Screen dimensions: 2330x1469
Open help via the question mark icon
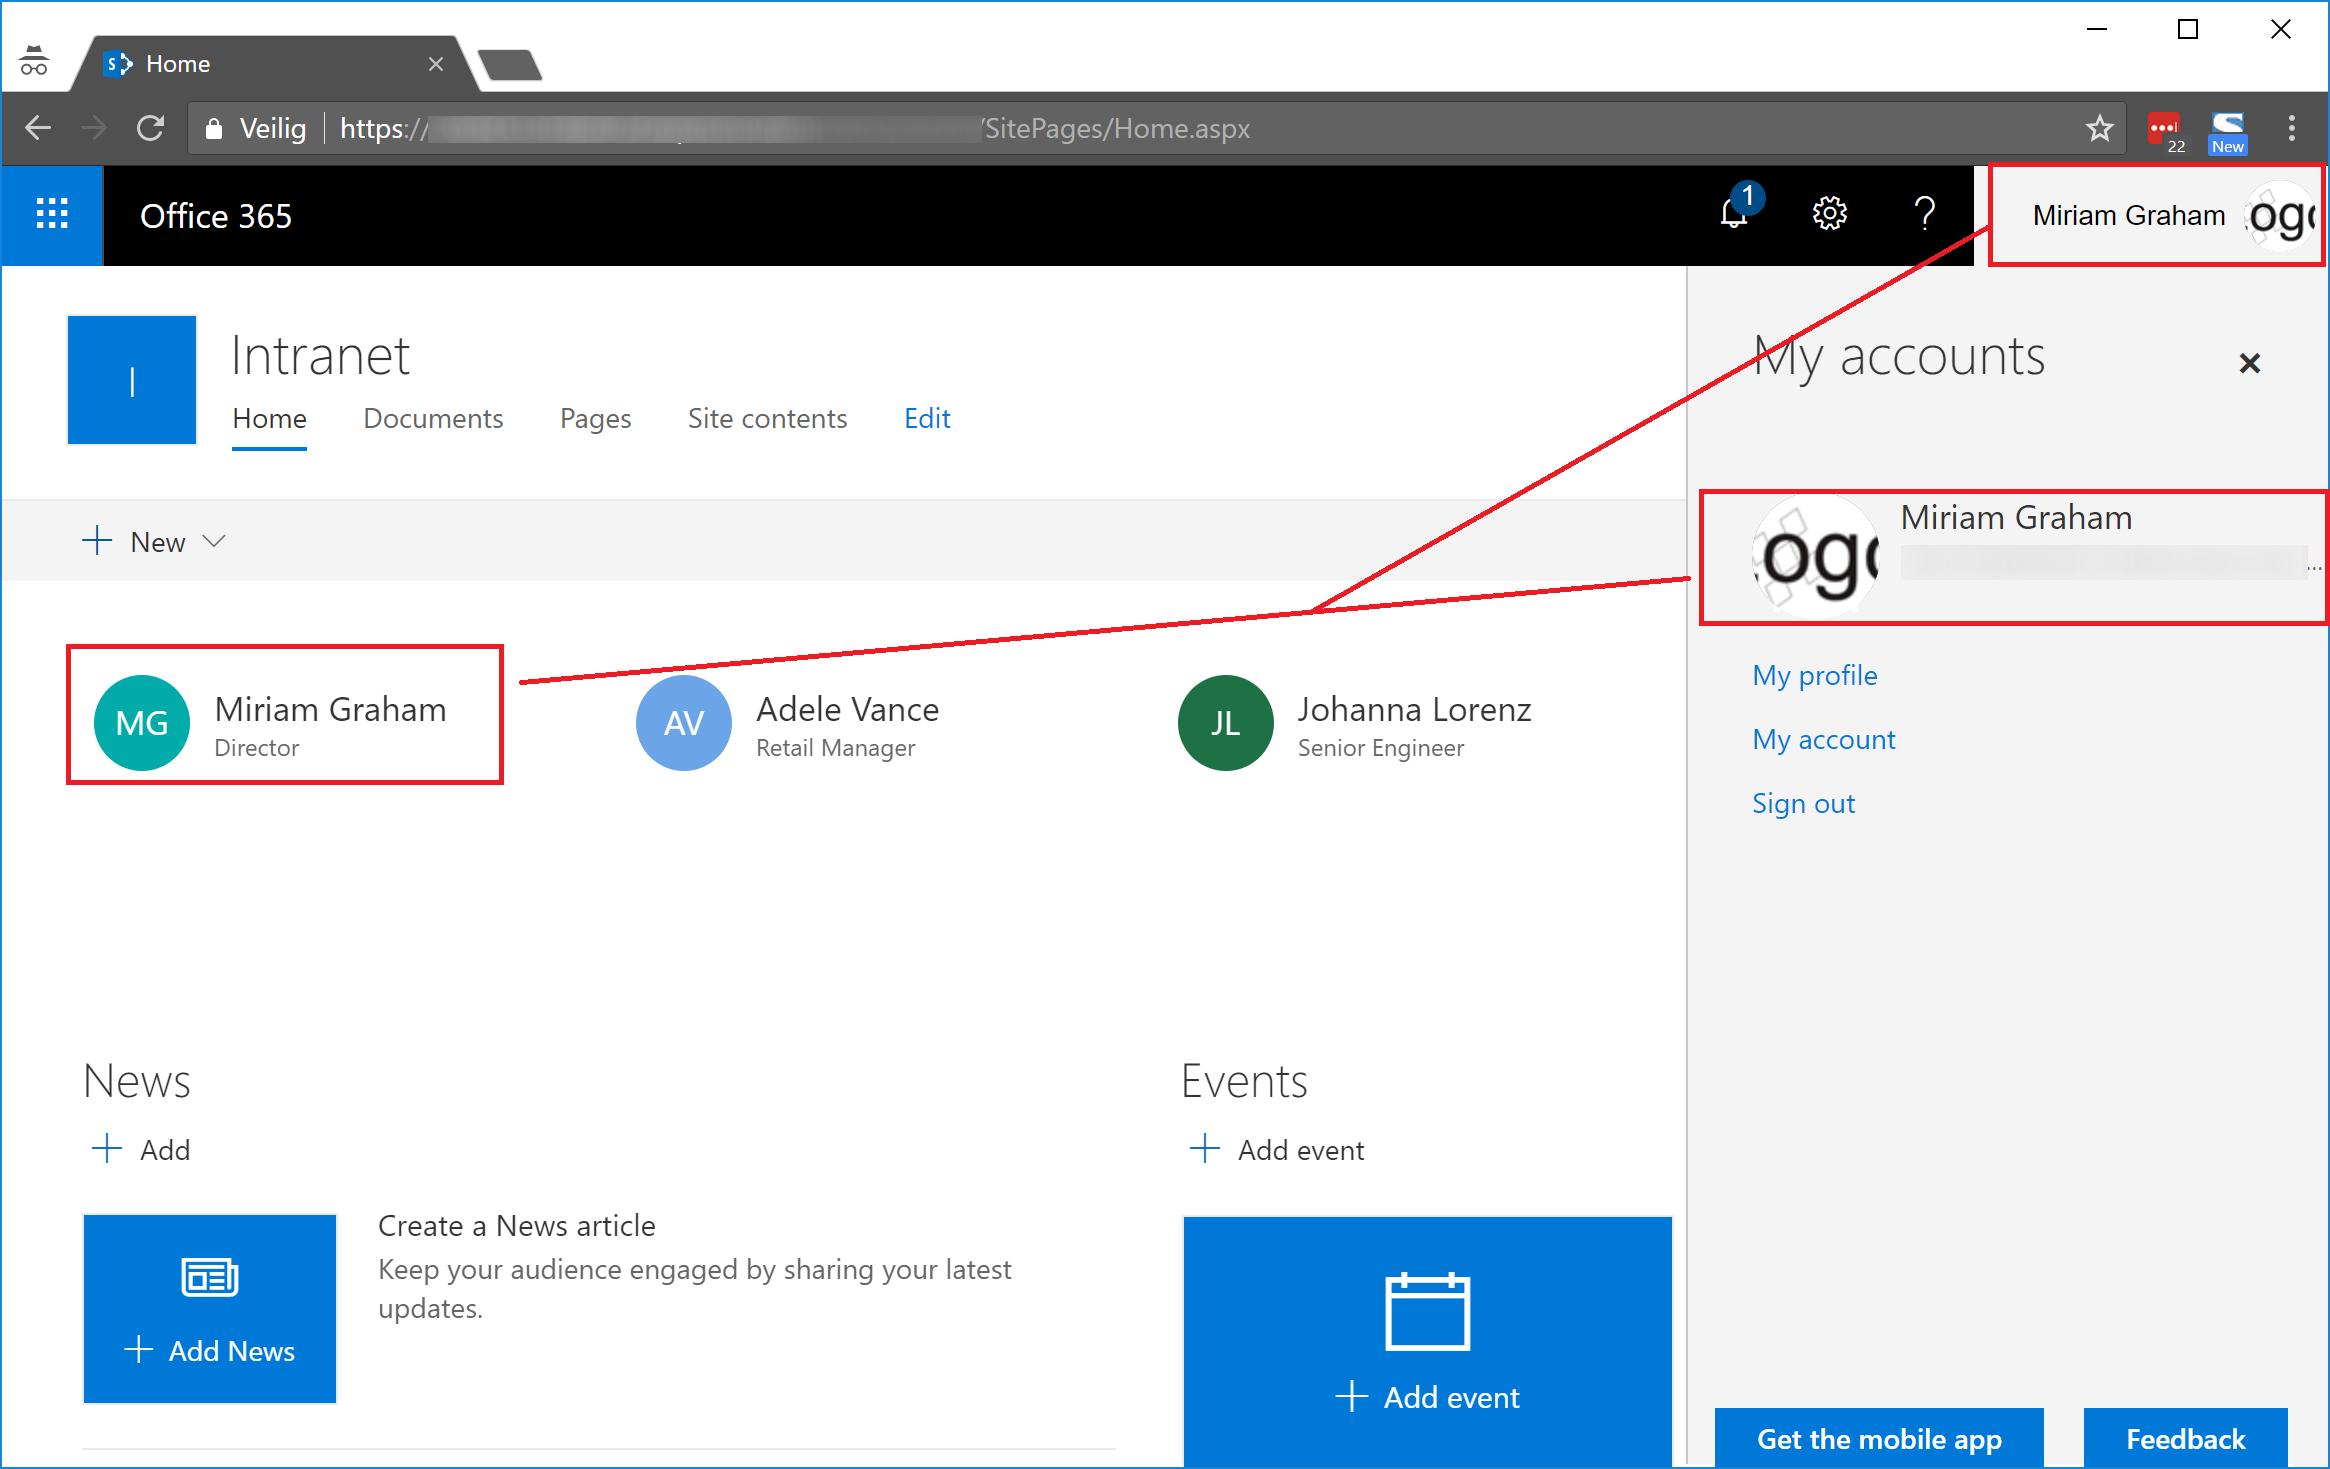1923,214
